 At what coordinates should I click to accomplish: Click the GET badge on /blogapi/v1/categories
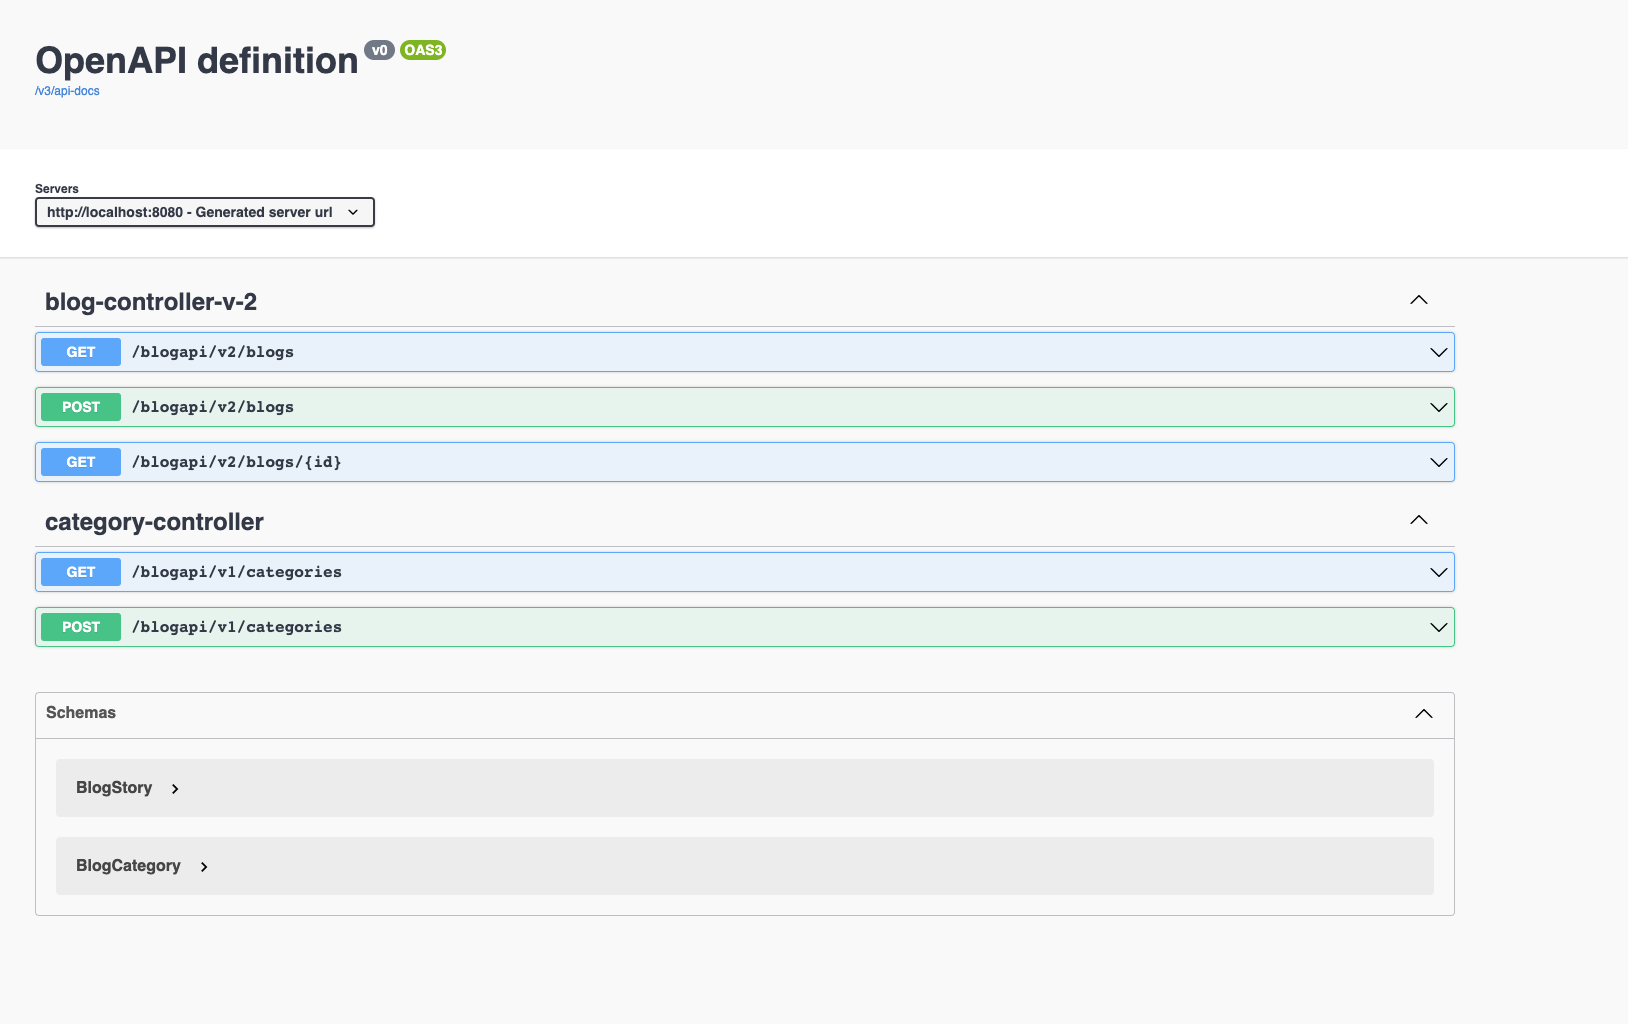[80, 571]
